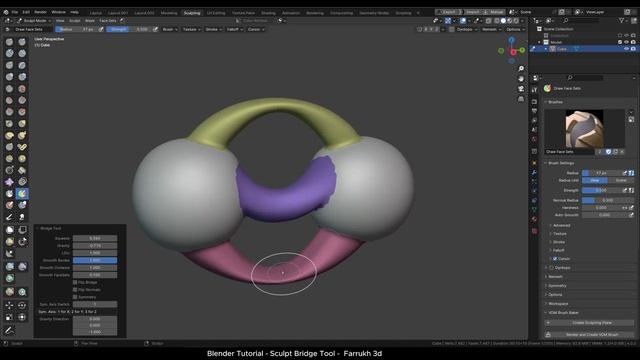Screen dimensions: 640x360
Task: Open the Mask menu in header
Action: click(90, 20)
